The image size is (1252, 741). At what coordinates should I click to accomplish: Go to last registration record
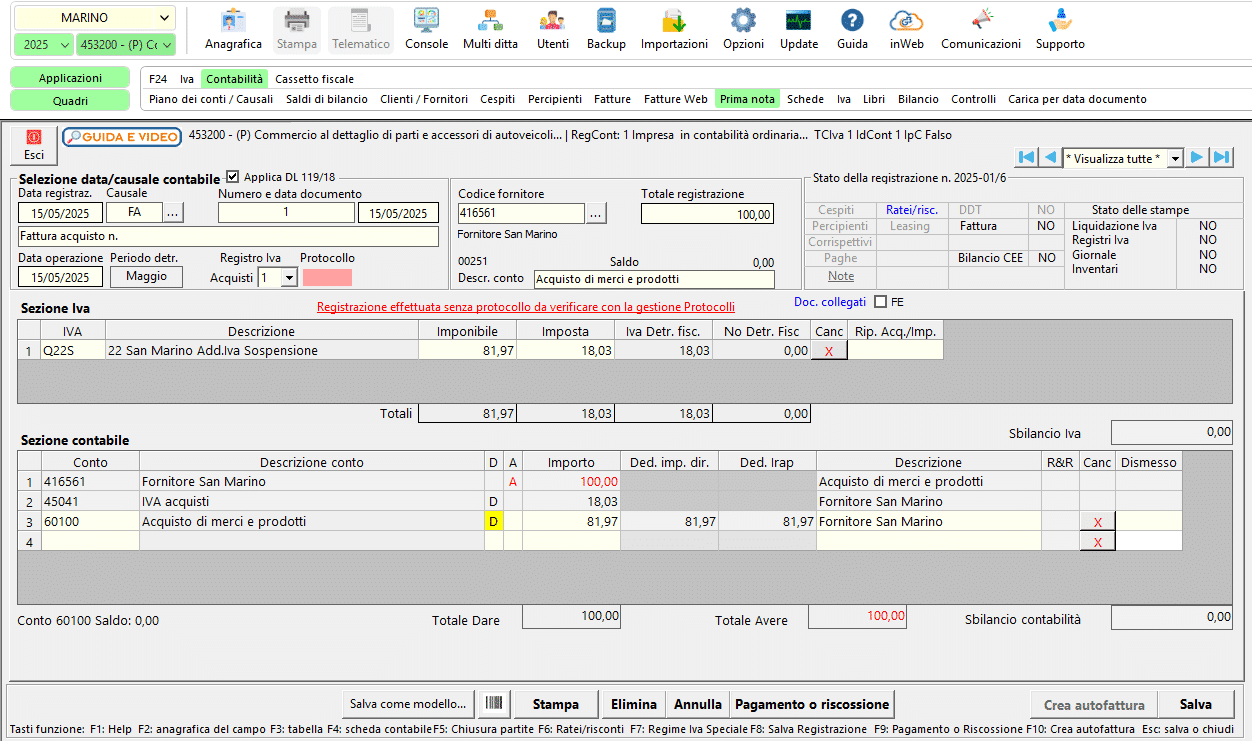pos(1221,157)
